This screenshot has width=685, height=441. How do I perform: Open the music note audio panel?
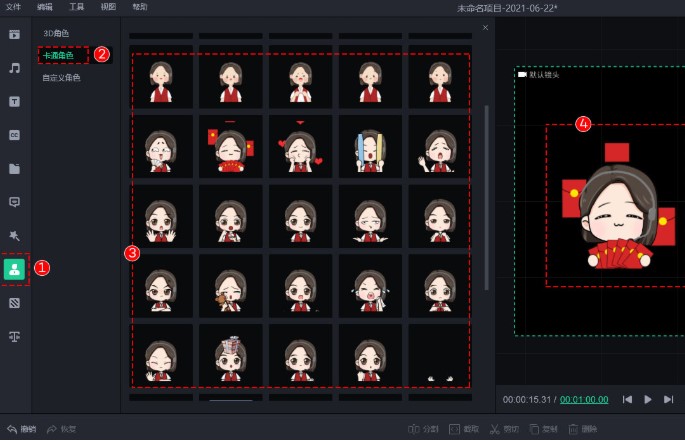[x=15, y=68]
